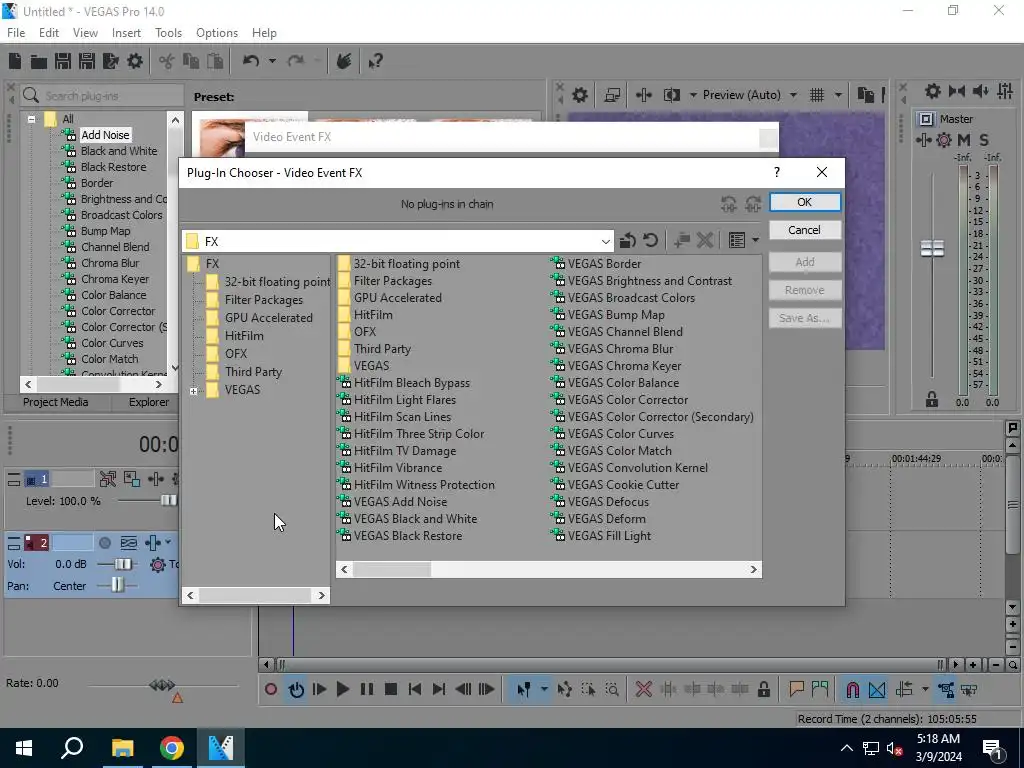The height and width of the screenshot is (768, 1024).
Task: Select HitFilm Witness Protection plug-in
Action: [416, 485]
